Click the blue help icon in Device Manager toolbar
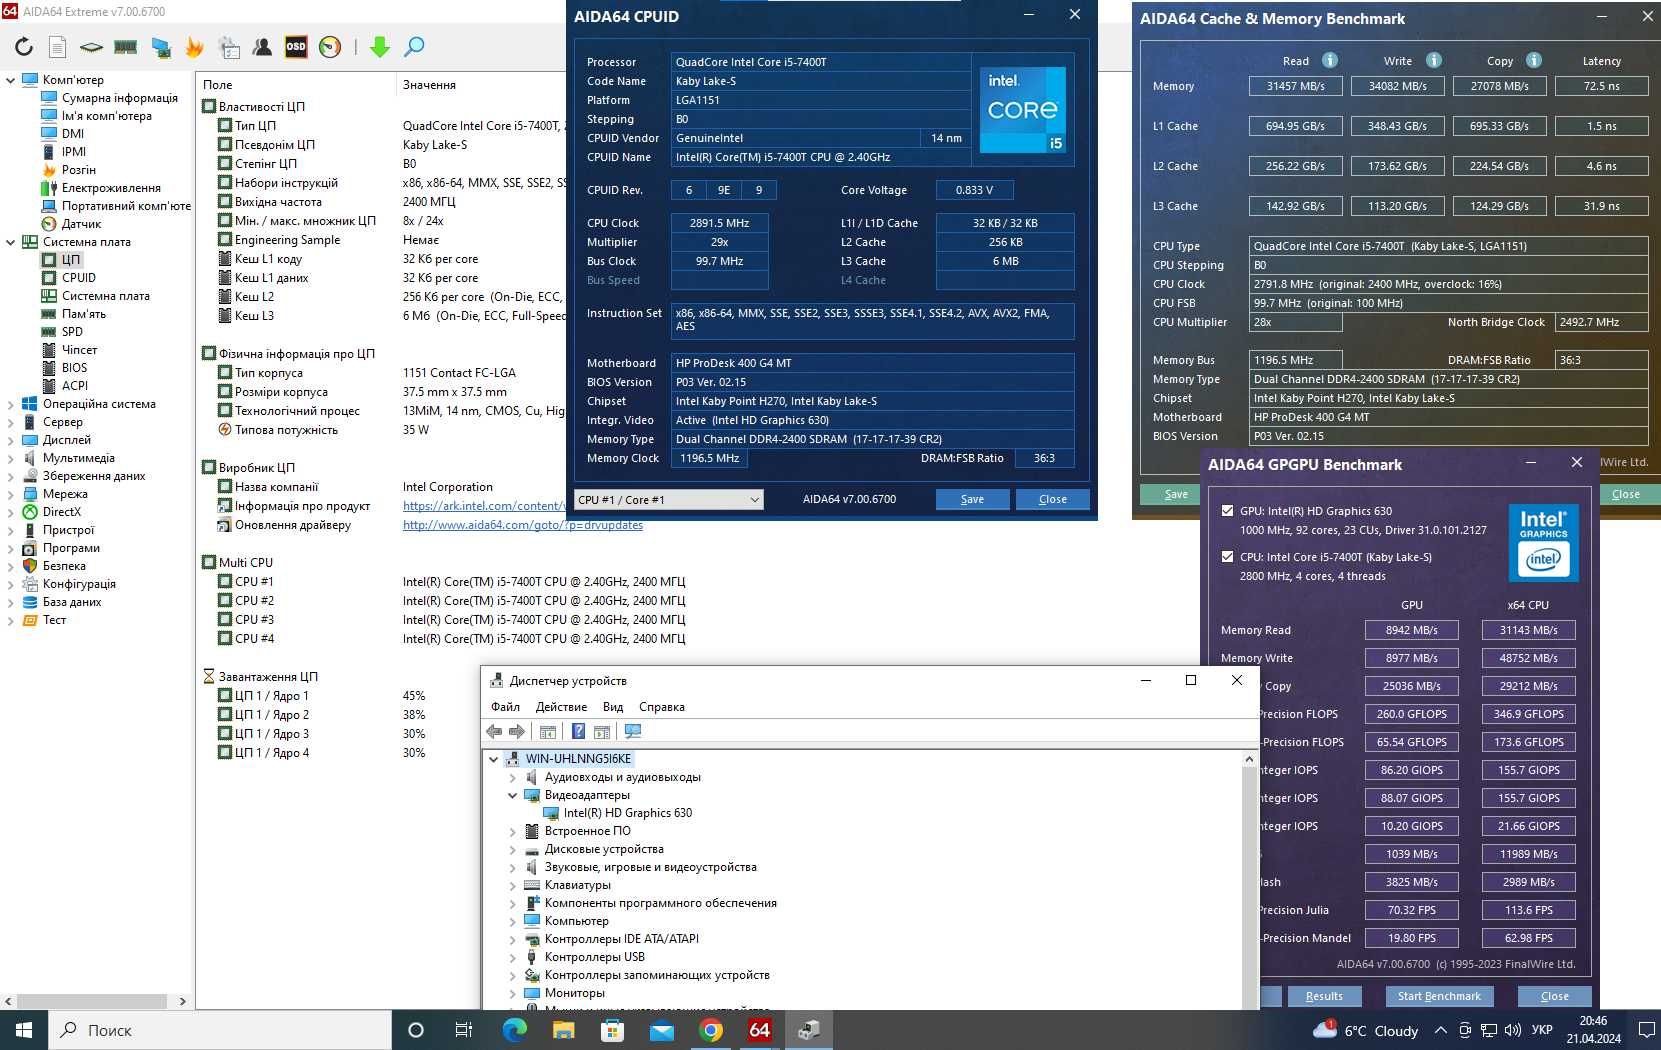 (578, 732)
